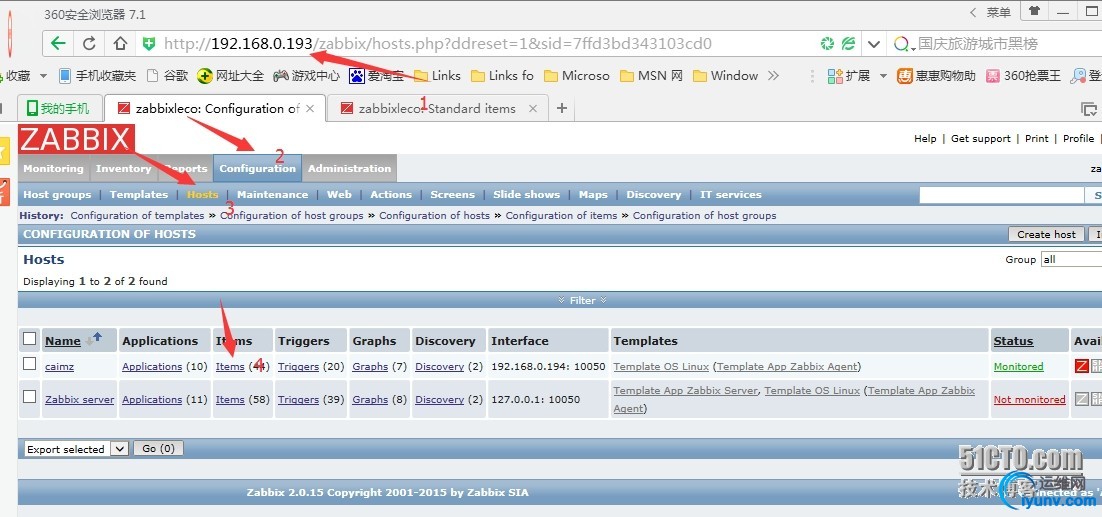Screen dimensions: 1102x517
Task: Go to browser home page icon
Action: (x=120, y=44)
